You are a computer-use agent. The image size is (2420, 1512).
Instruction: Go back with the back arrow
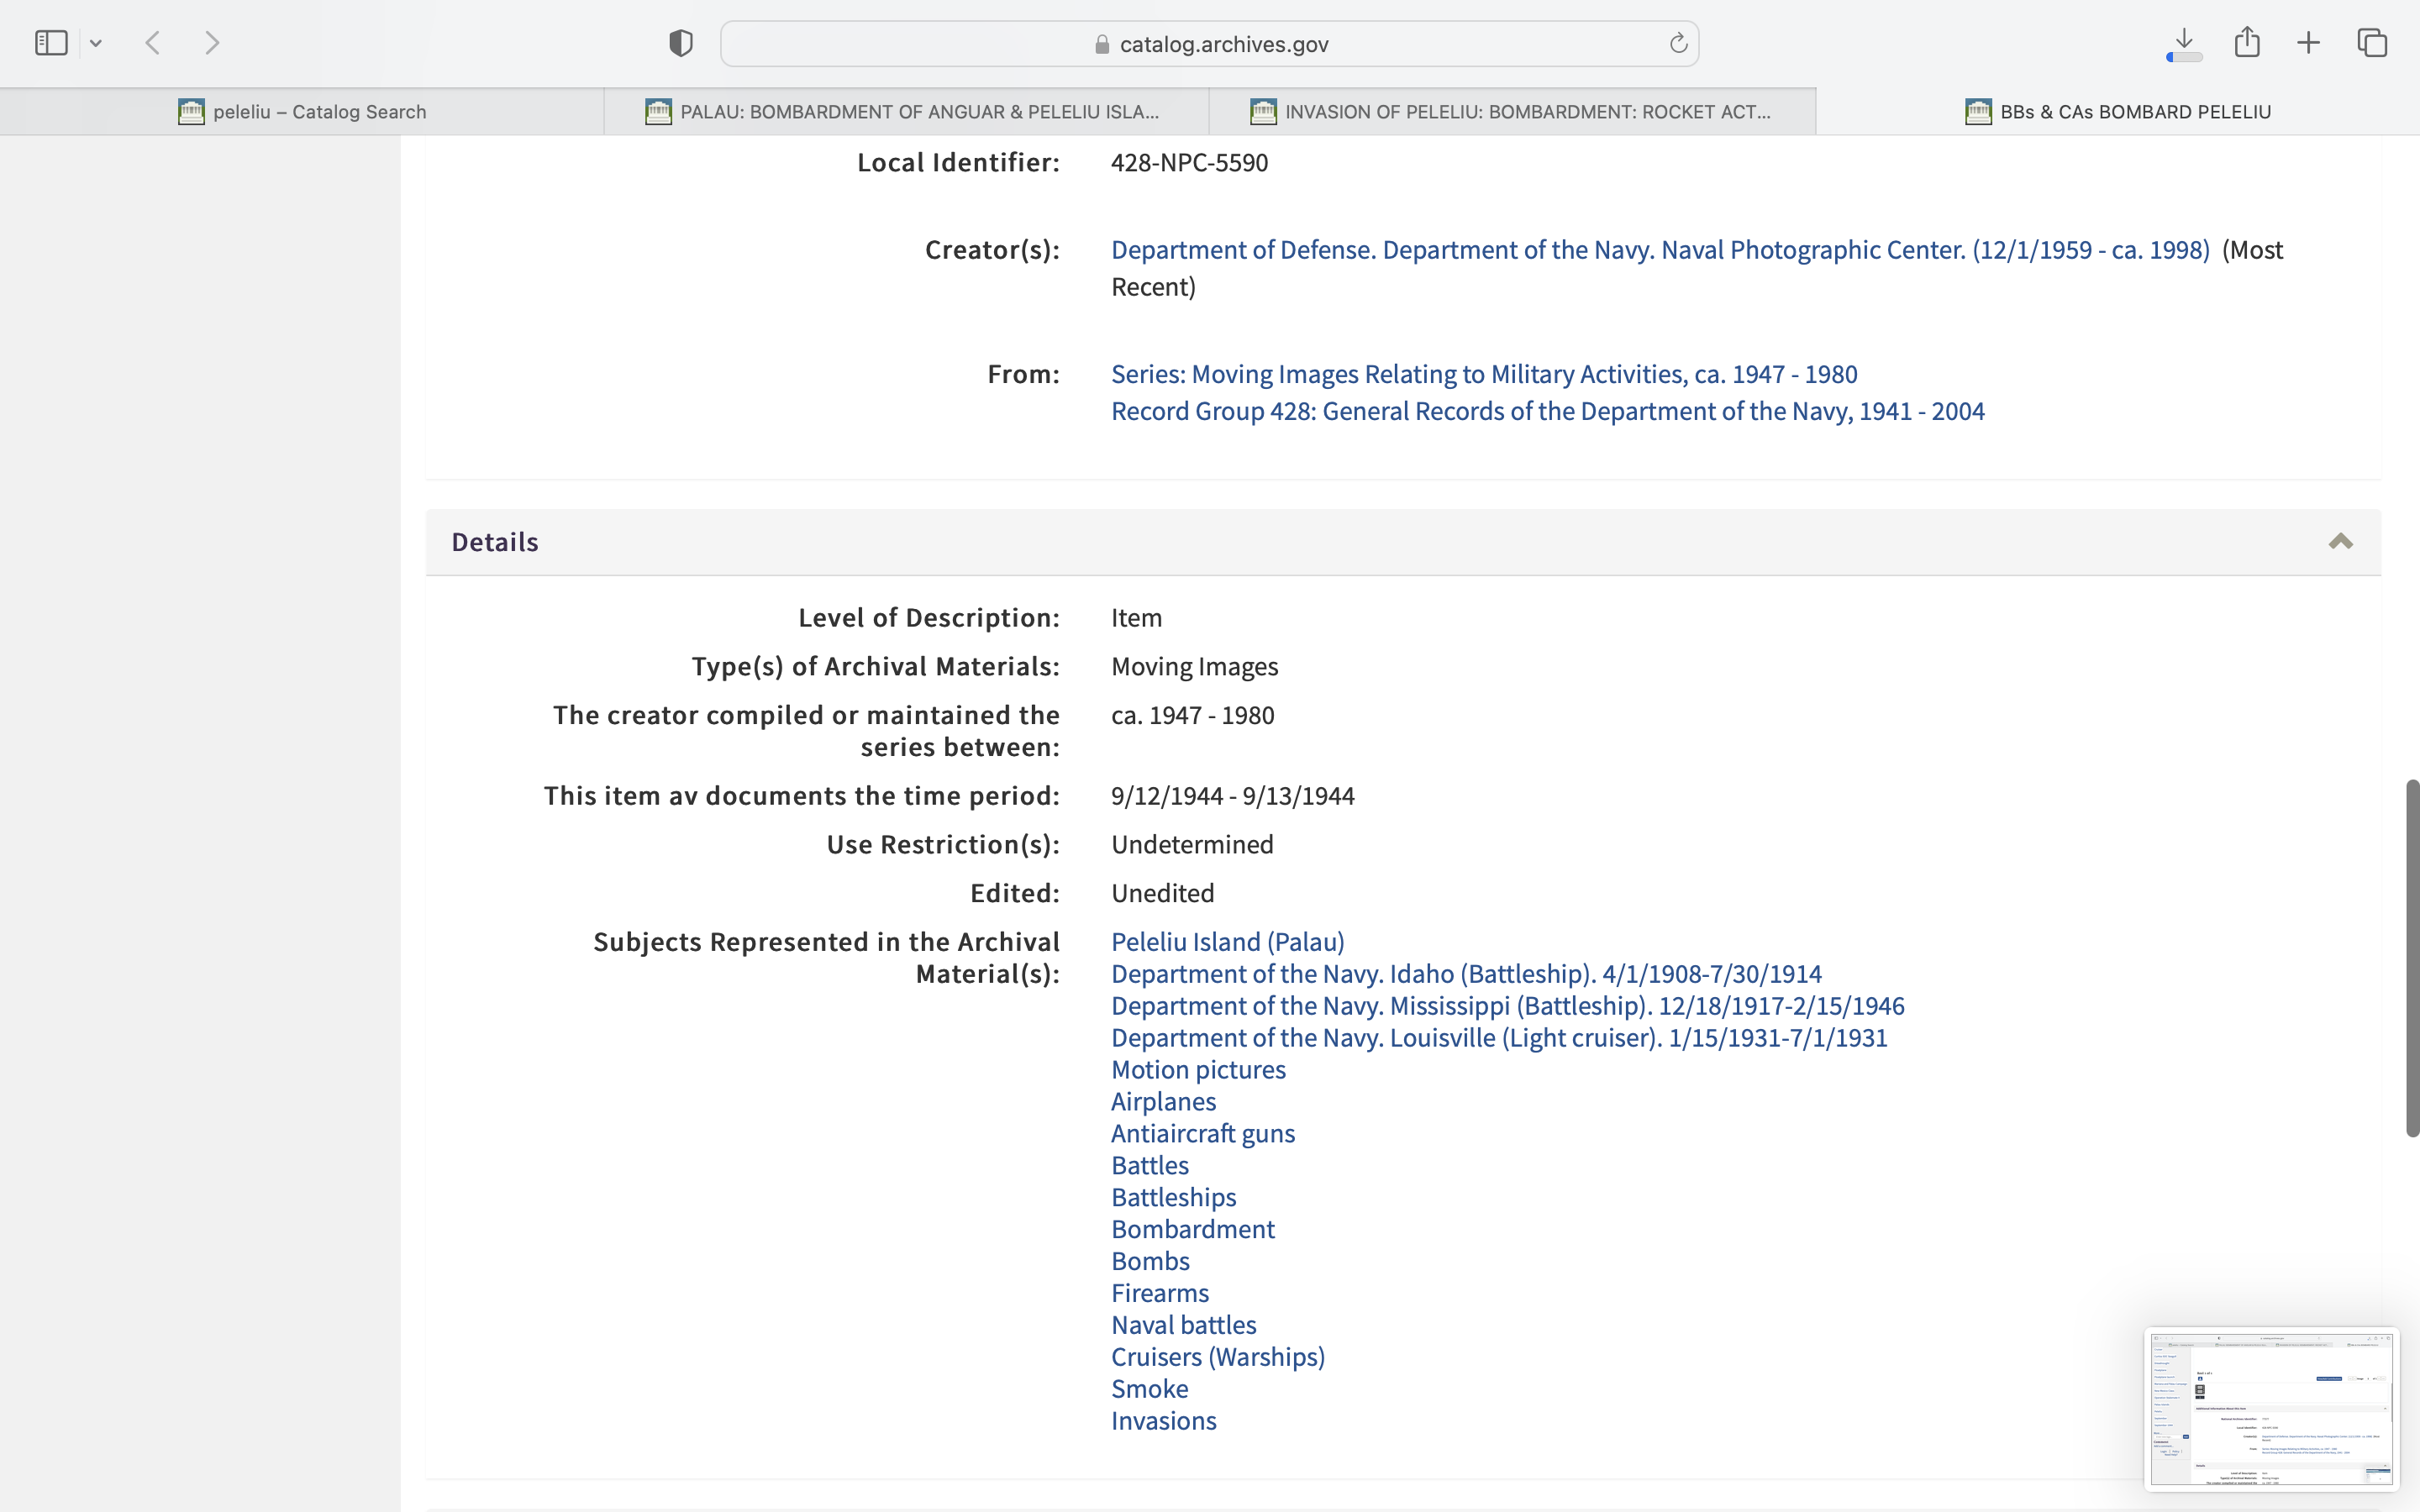pos(153,43)
